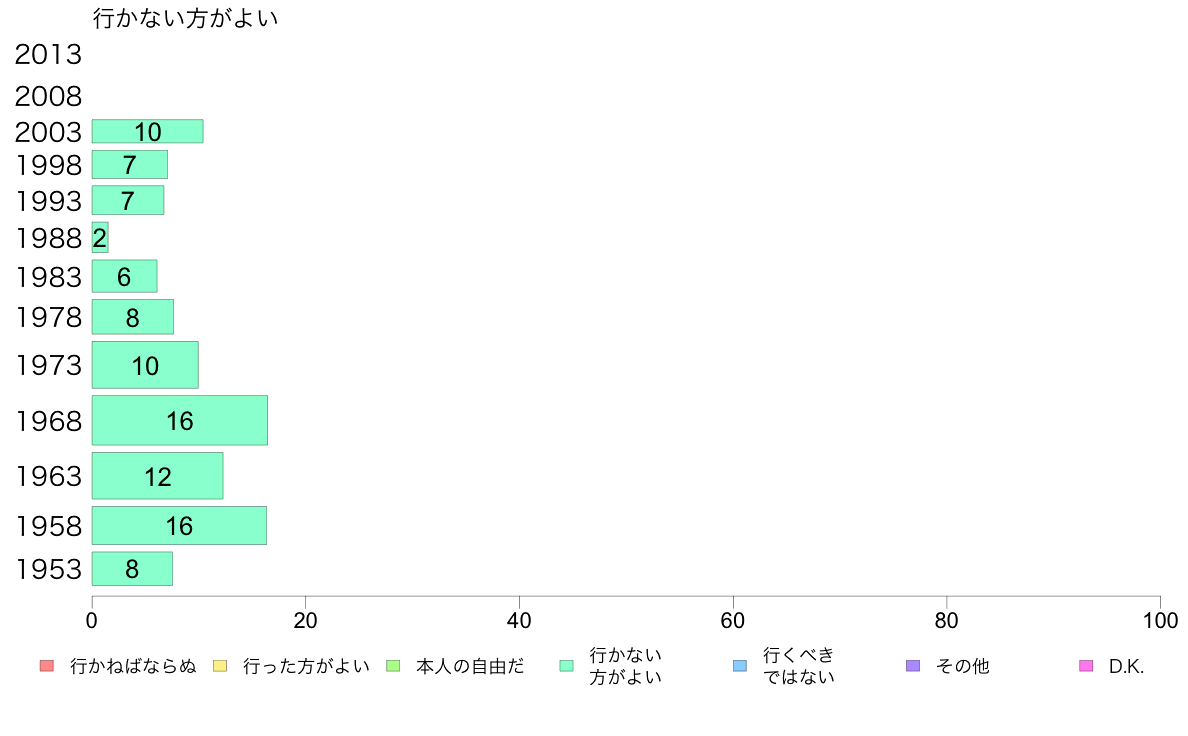
Task: Click the mint 行かない方がよい legend swatch
Action: tap(566, 666)
